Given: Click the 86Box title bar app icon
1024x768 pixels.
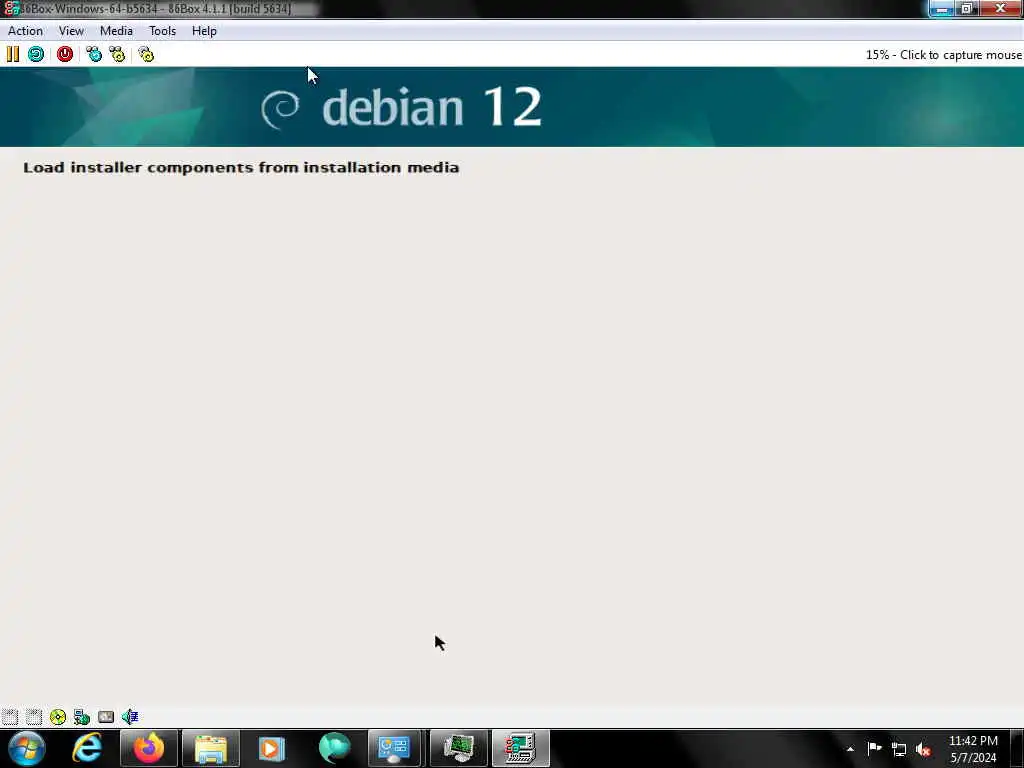Looking at the screenshot, I should (x=11, y=8).
